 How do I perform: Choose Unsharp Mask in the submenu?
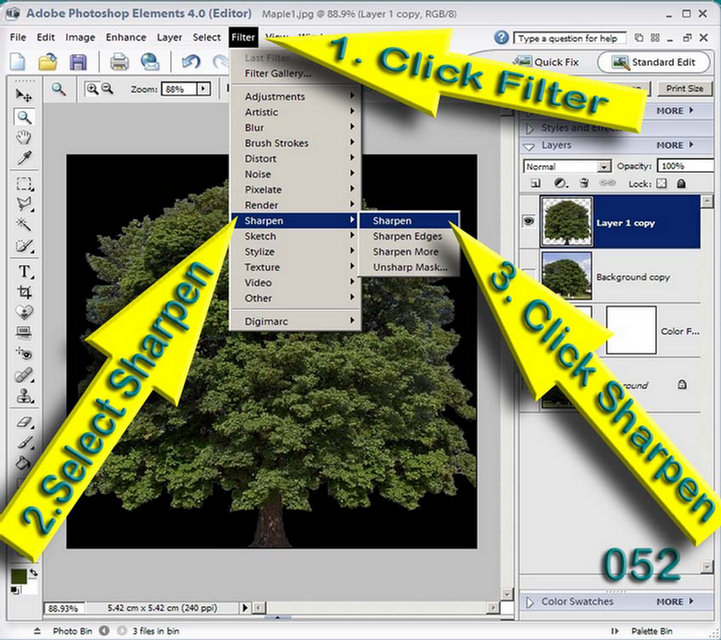(410, 267)
